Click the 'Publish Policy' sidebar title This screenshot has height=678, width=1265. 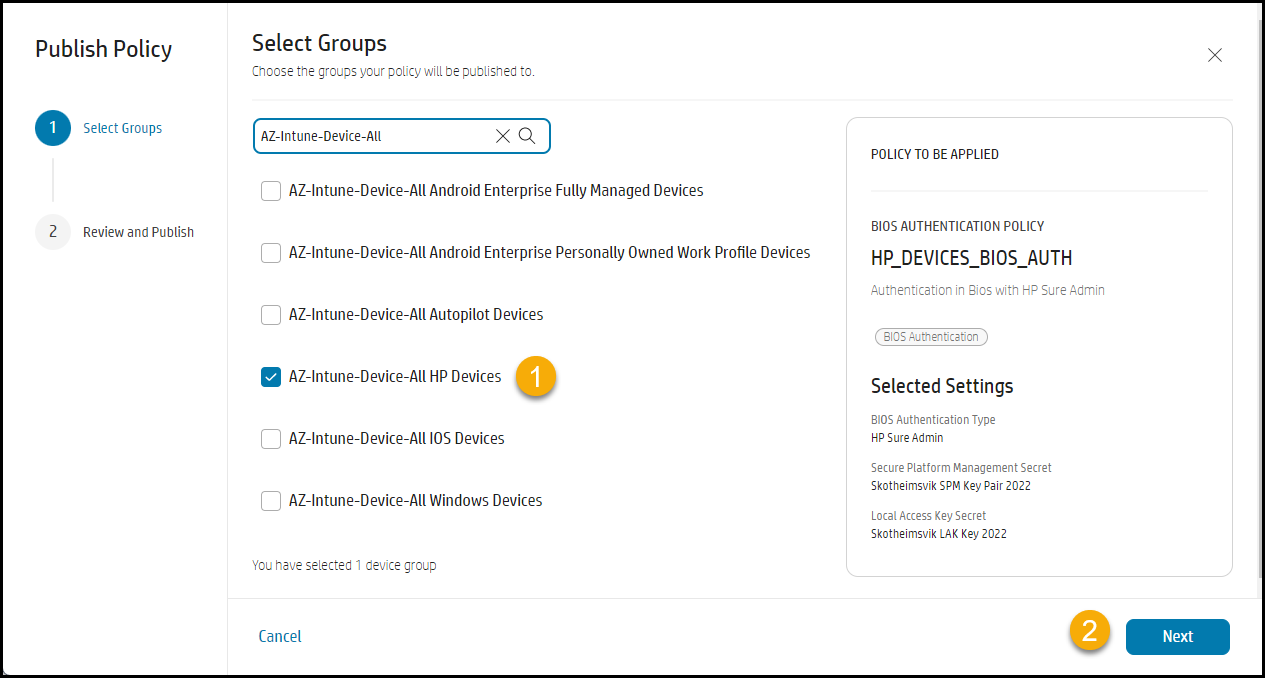tap(104, 49)
